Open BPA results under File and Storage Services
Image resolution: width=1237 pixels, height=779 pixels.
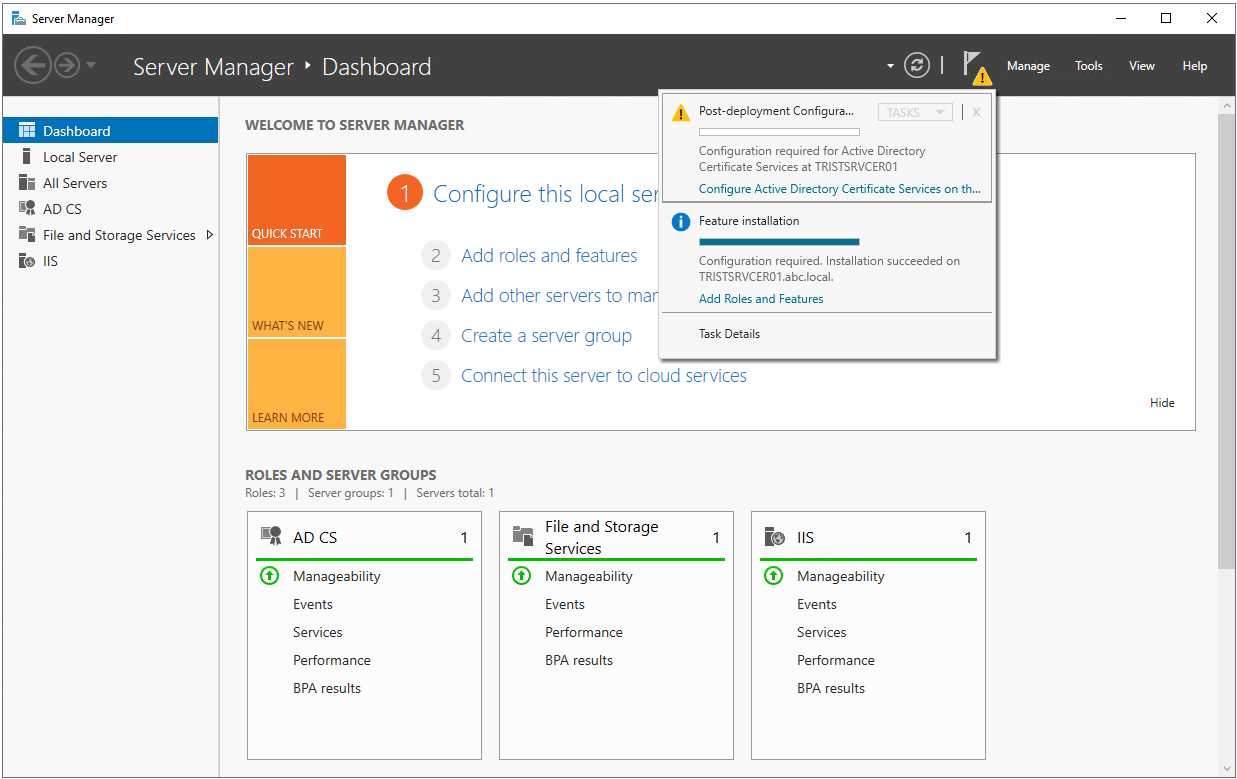click(x=579, y=660)
